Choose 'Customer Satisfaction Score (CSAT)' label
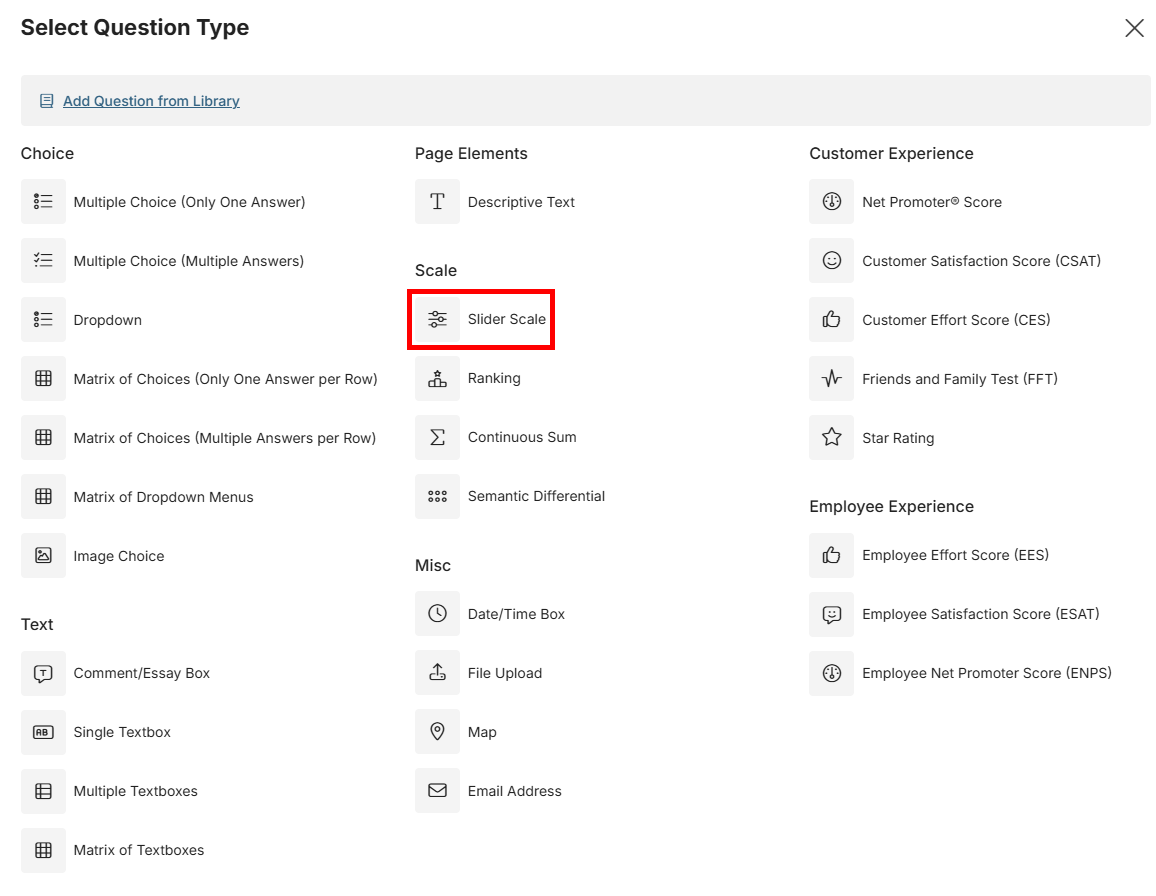The height and width of the screenshot is (896, 1156). [x=981, y=261]
